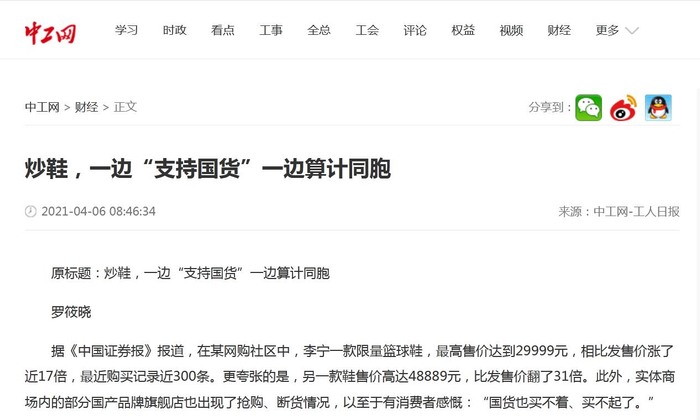The width and height of the screenshot is (700, 420).
Task: Go to the 权益 section
Action: [463, 30]
